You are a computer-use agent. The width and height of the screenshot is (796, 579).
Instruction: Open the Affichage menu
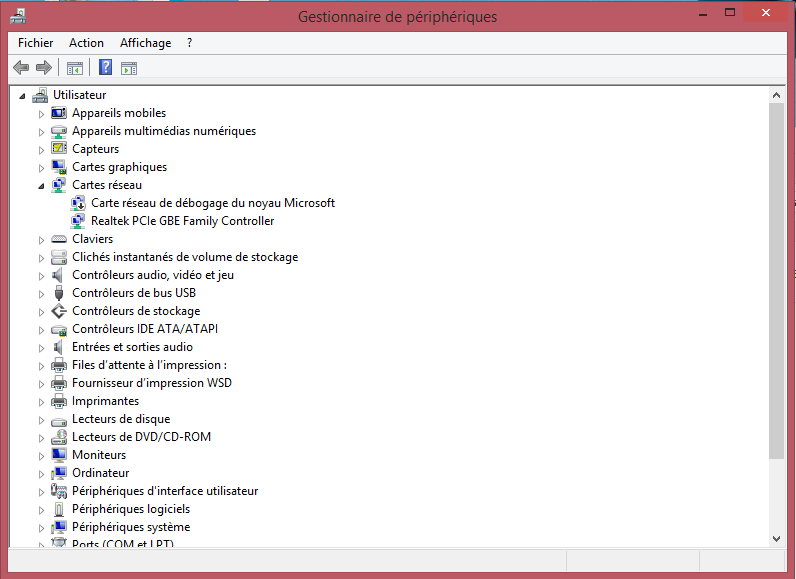point(145,43)
